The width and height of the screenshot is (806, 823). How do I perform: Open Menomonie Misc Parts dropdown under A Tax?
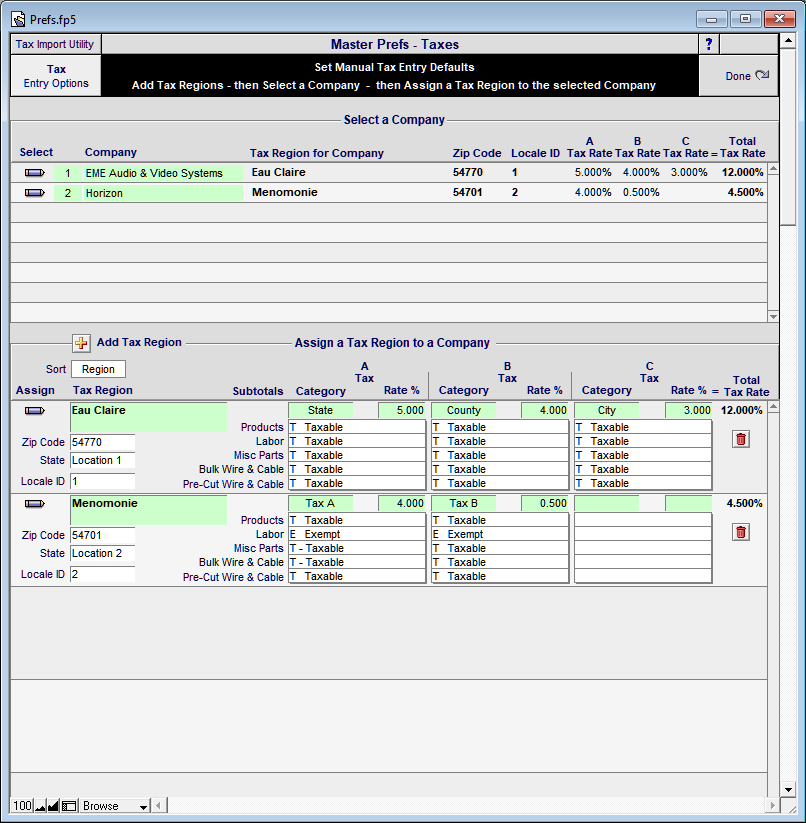(357, 548)
